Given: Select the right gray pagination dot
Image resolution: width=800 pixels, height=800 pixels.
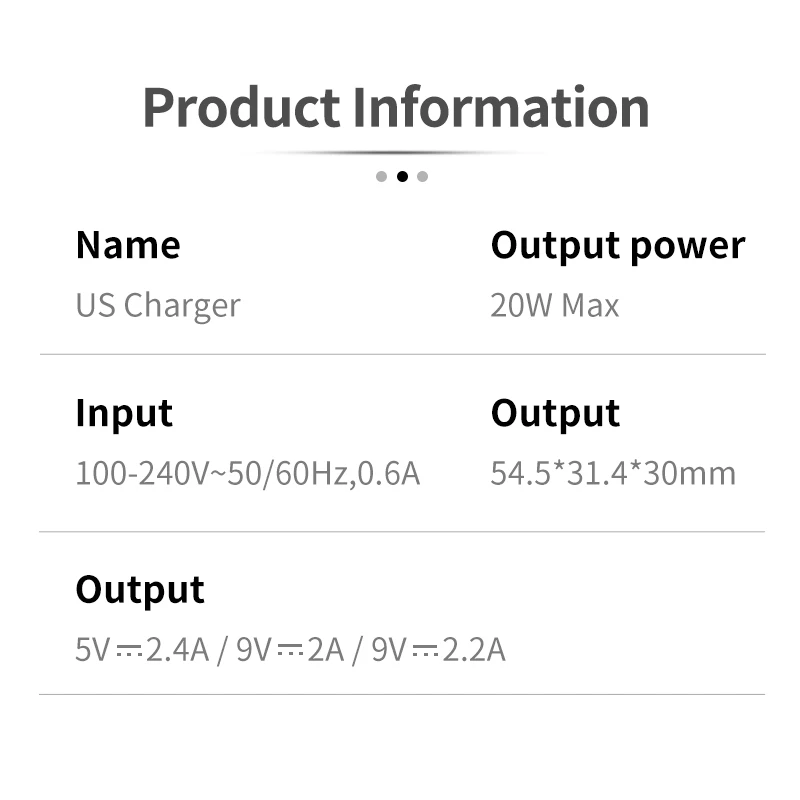Looking at the screenshot, I should (x=423, y=177).
